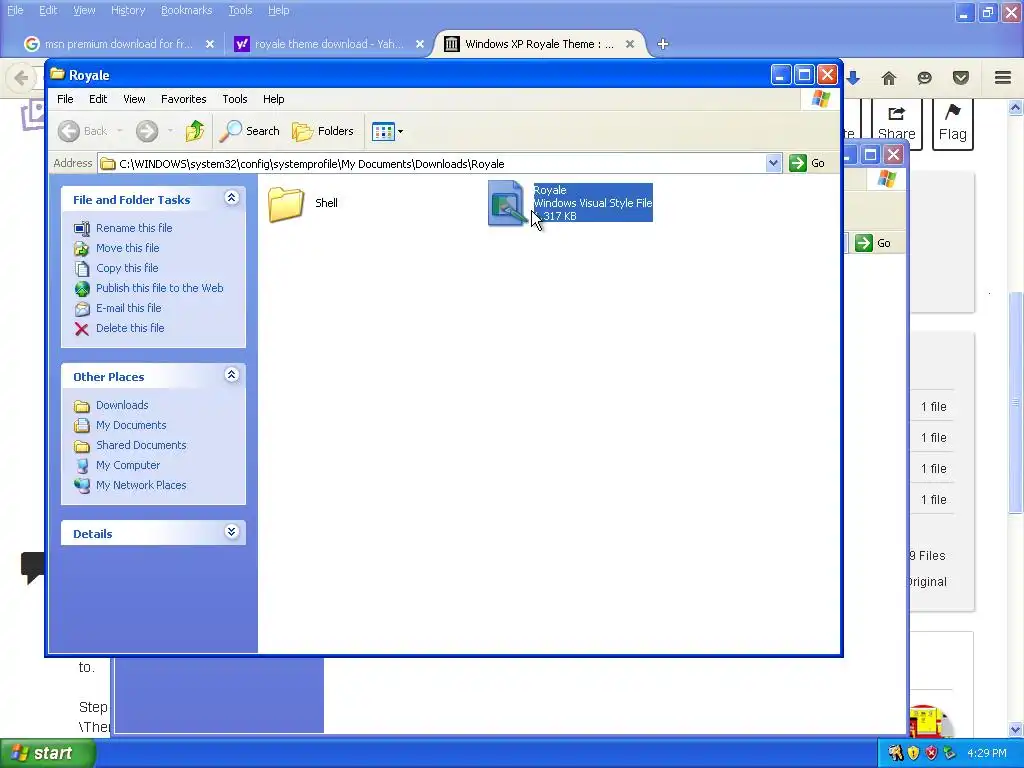The width and height of the screenshot is (1024, 768).
Task: Open a new browser tab
Action: click(x=662, y=44)
